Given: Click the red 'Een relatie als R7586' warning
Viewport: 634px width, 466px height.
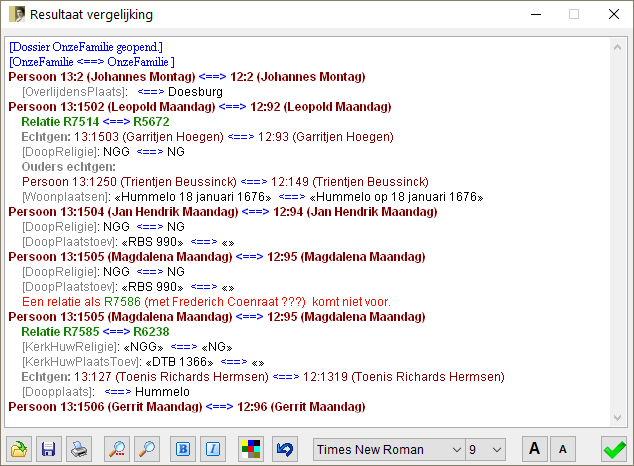Looking at the screenshot, I should [x=206, y=302].
